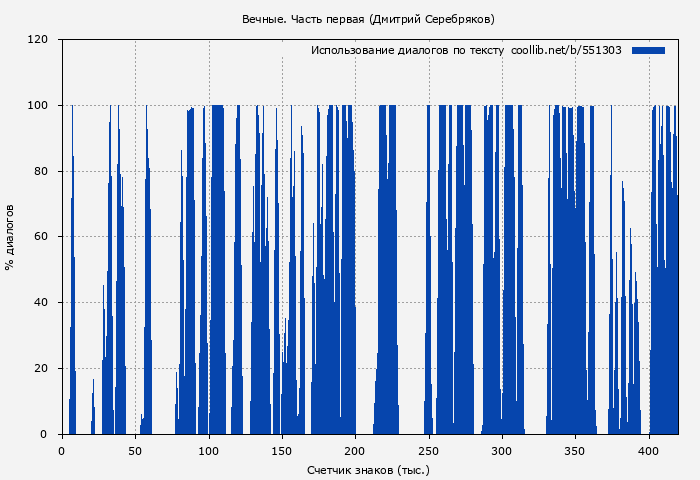Click the x-axis tick label 100
Image resolution: width=700 pixels, height=480 pixels.
point(208,451)
